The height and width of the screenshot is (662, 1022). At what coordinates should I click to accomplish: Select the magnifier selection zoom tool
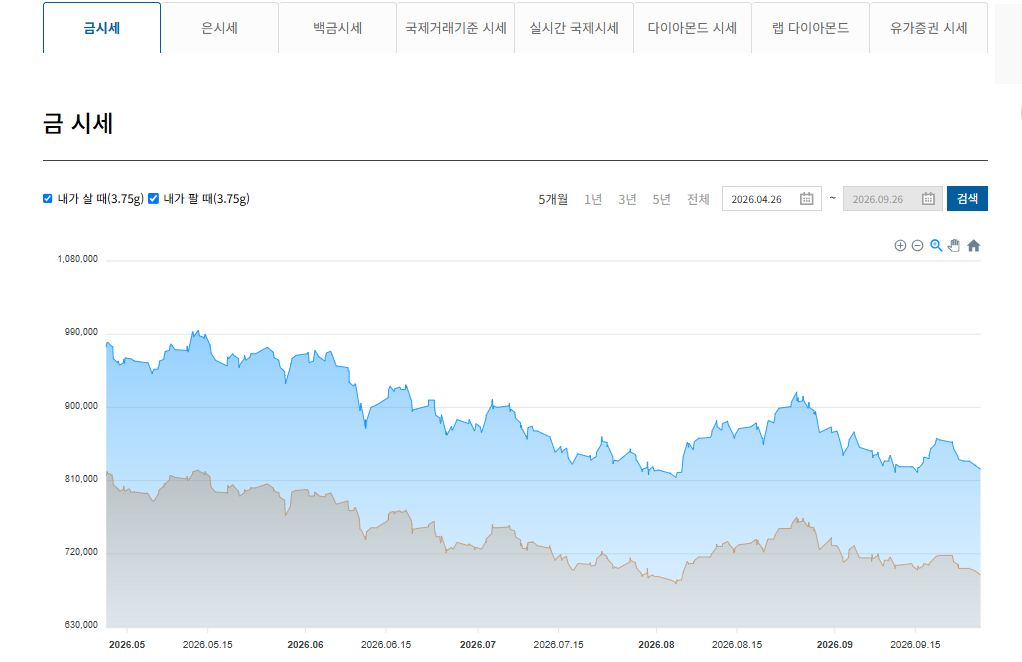tap(936, 246)
